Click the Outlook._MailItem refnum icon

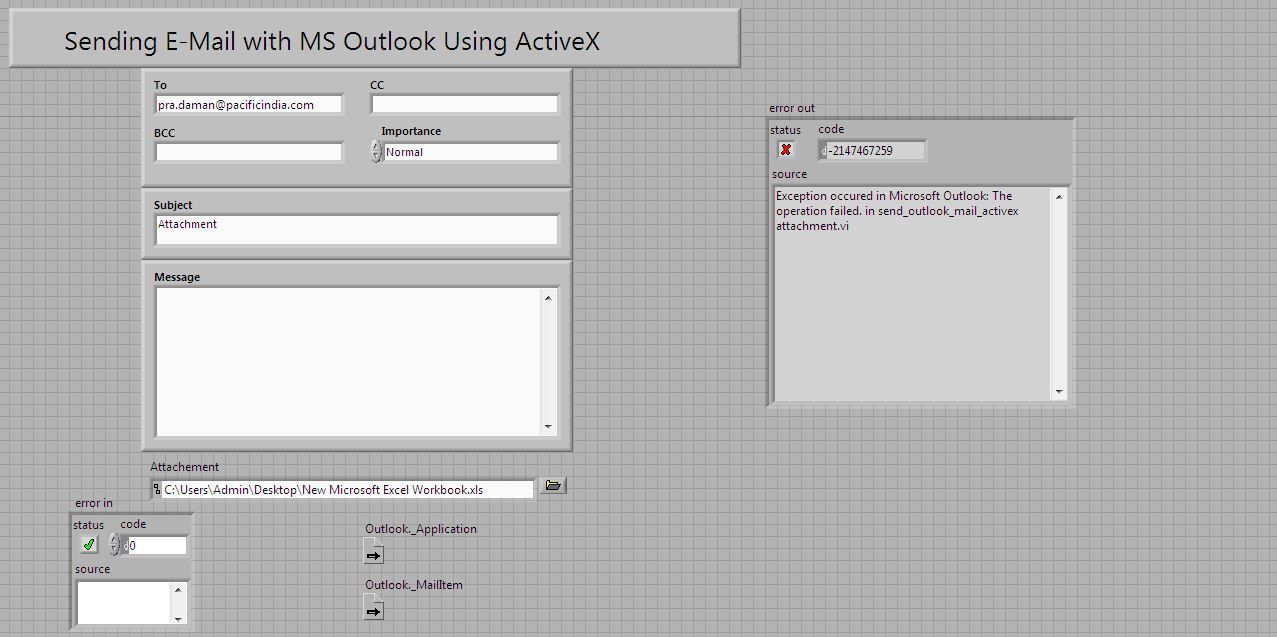373,607
